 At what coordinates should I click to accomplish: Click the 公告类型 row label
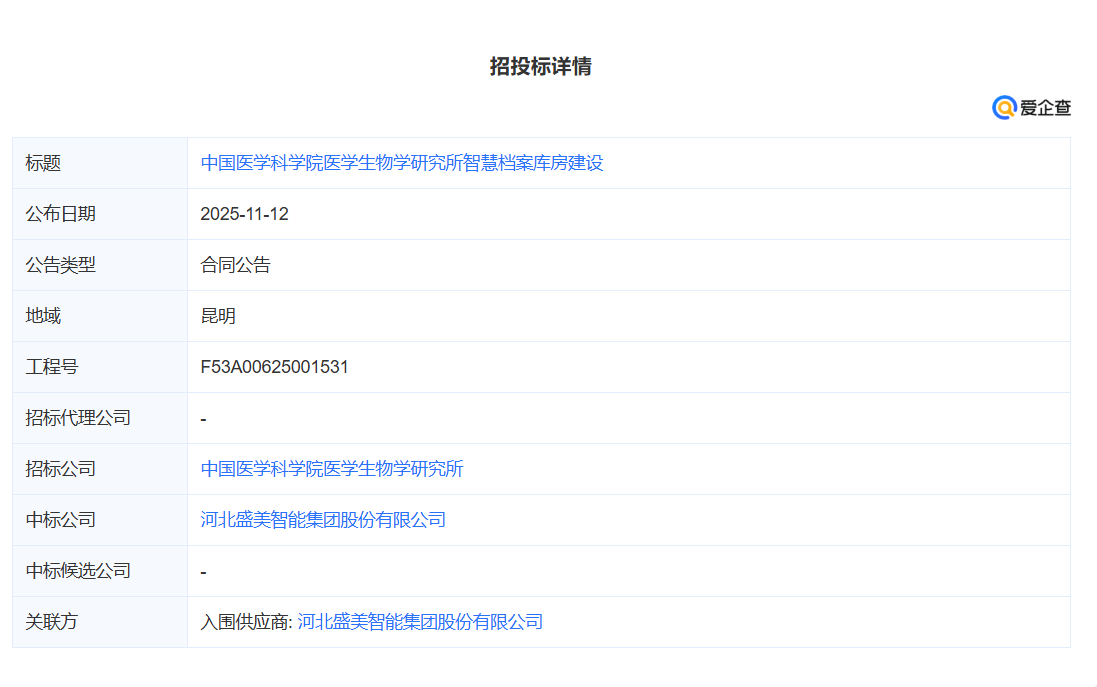tap(60, 265)
